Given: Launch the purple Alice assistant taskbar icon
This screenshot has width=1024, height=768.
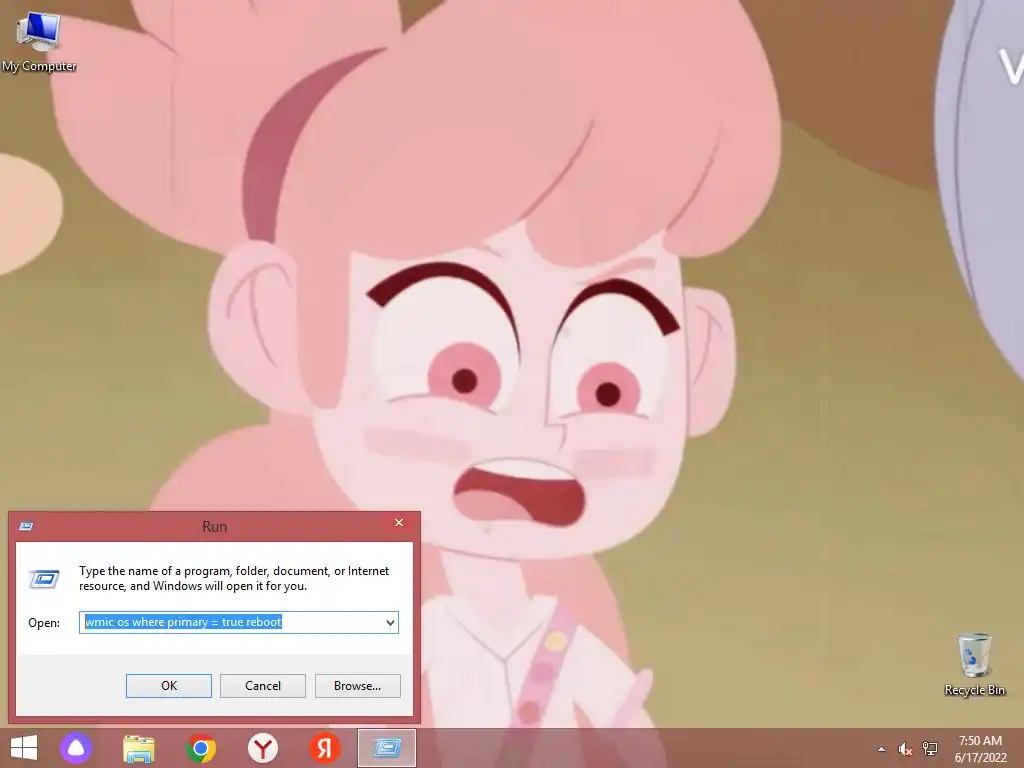Looking at the screenshot, I should coord(76,748).
